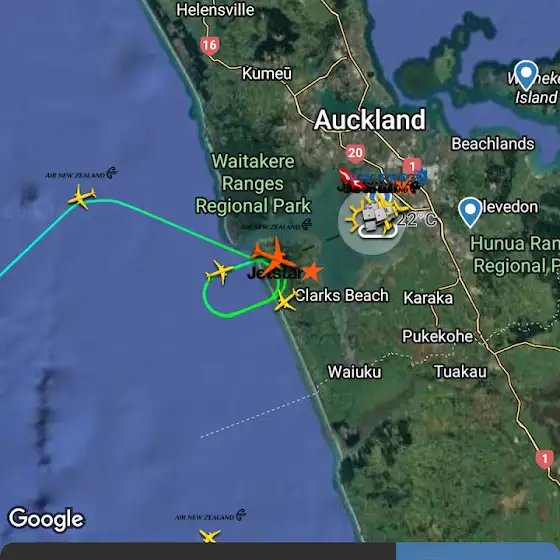Open the blue pin beside Clevedon
560x560 pixels.
click(470, 212)
